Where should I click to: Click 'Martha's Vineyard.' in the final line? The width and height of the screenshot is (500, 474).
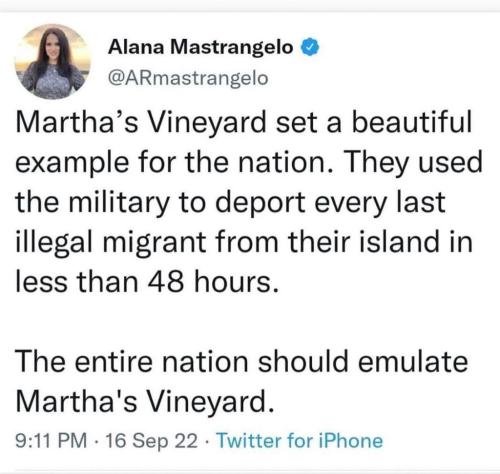[145, 401]
